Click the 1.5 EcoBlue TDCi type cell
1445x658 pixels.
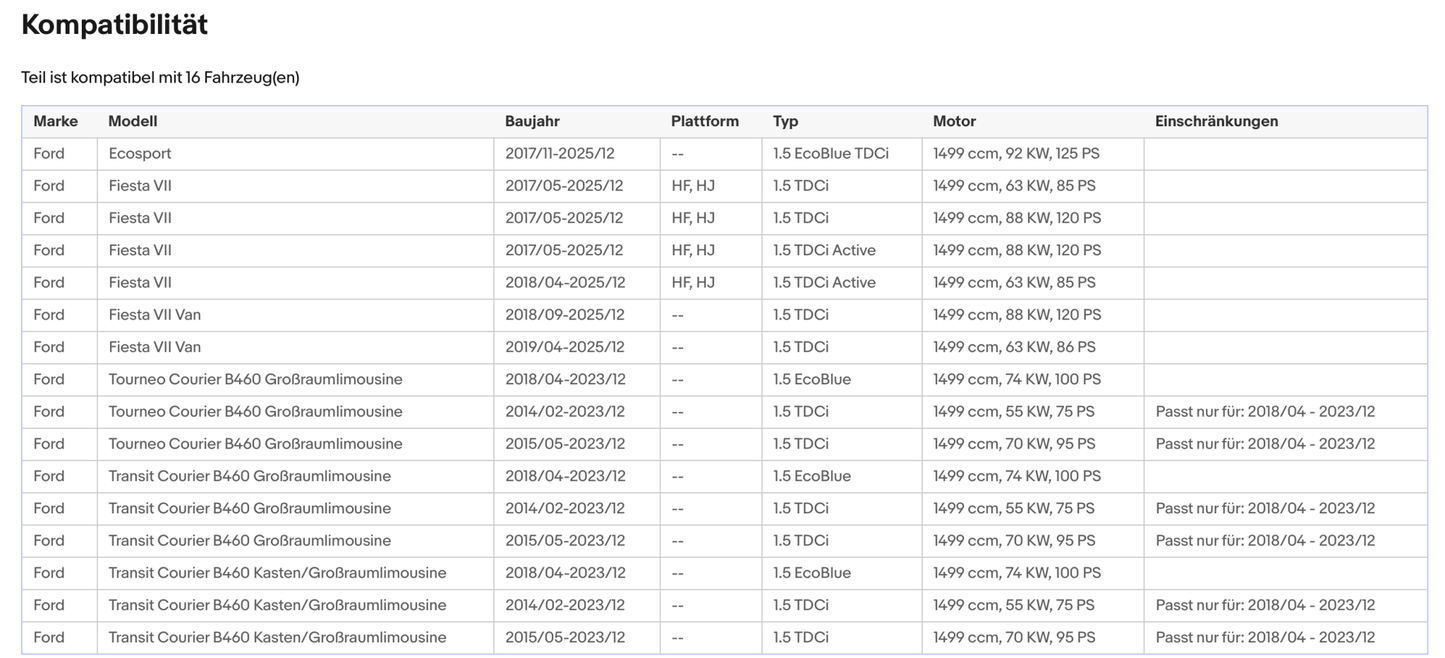(x=830, y=154)
